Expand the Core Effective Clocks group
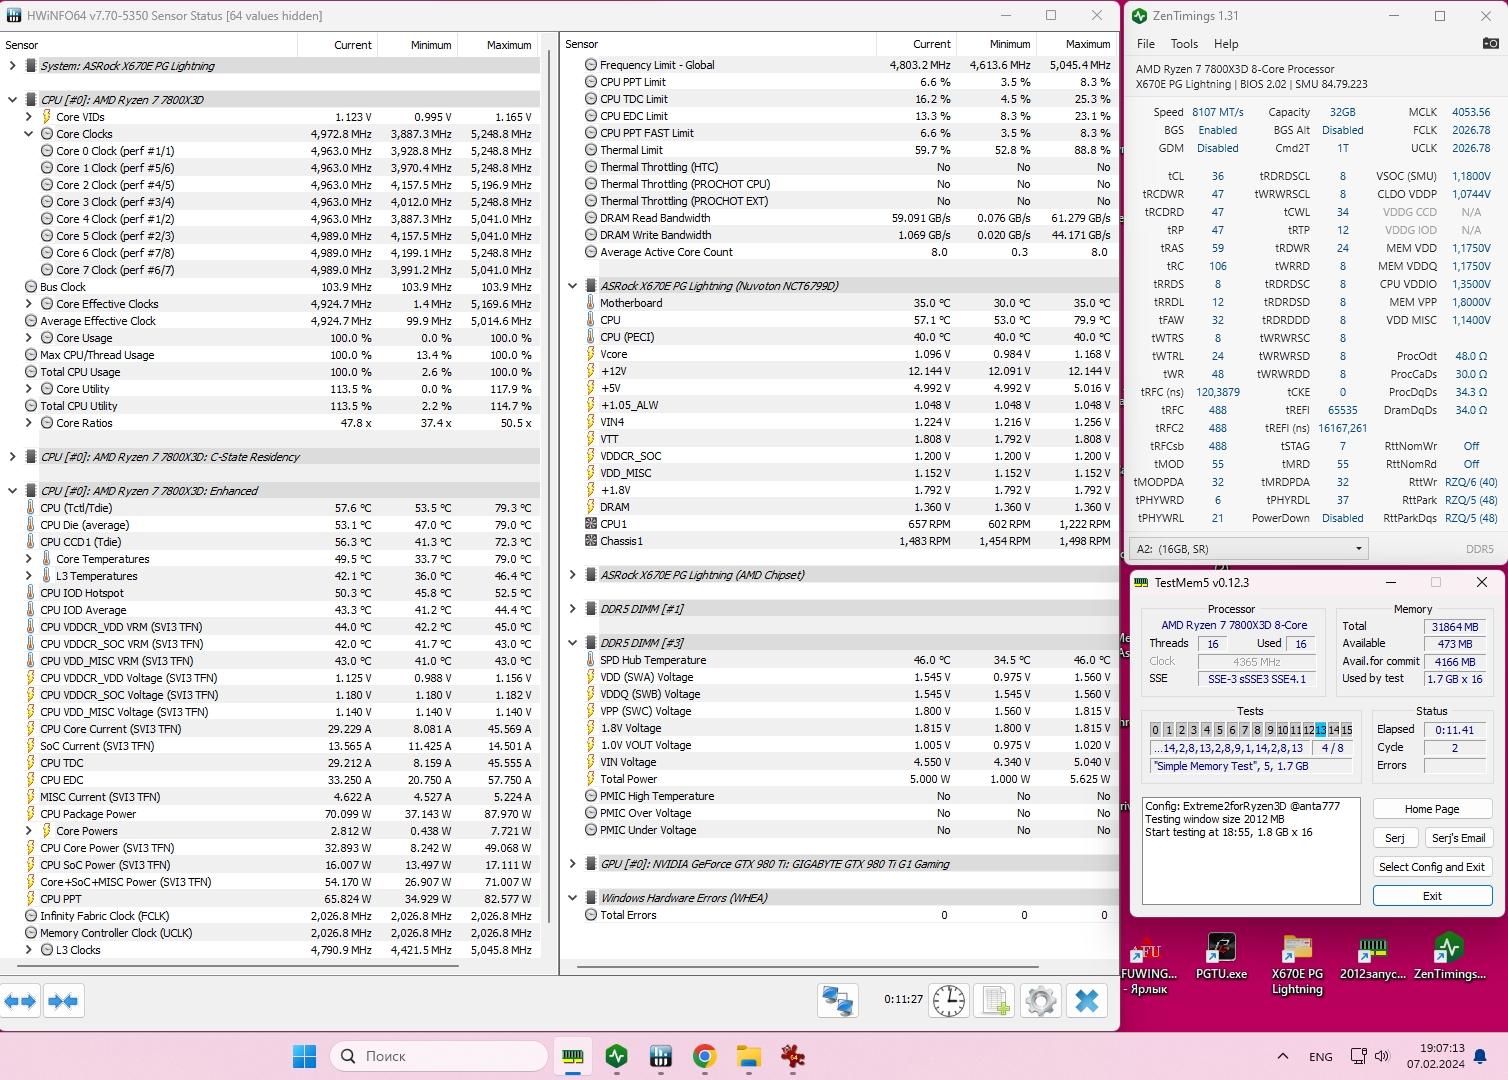 pyautogui.click(x=28, y=304)
